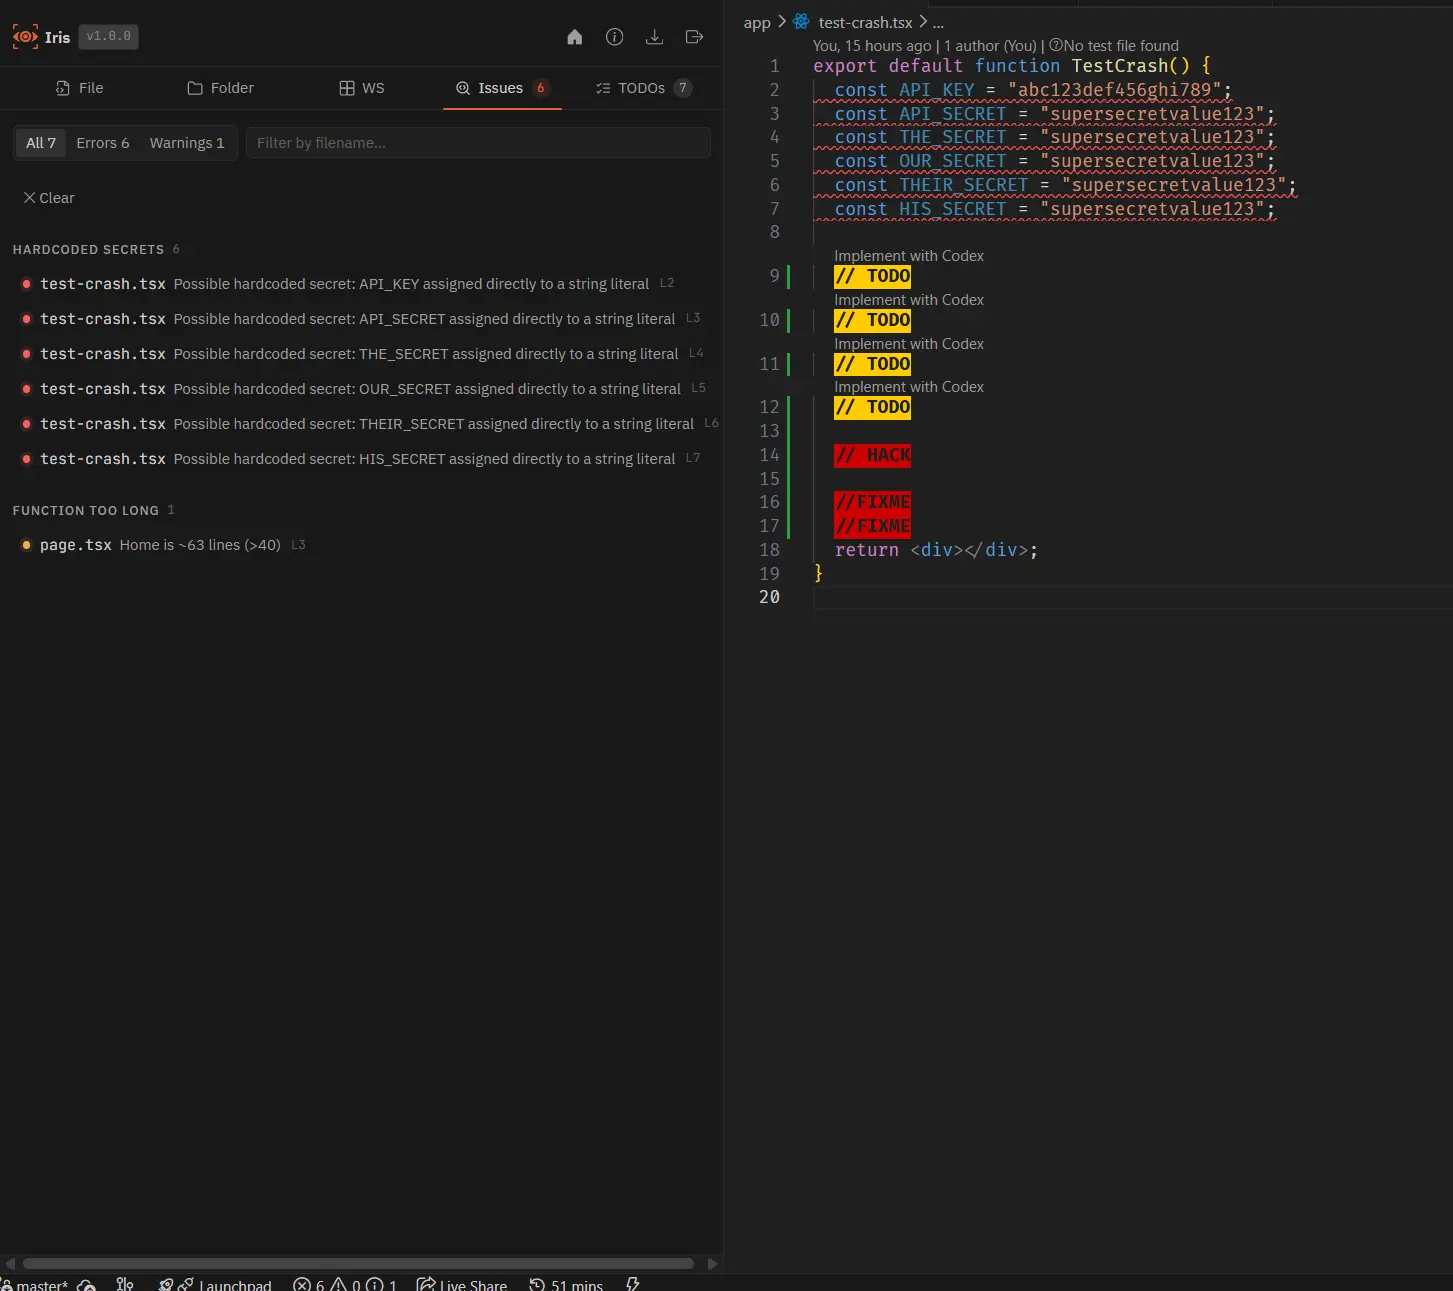Click the return statement on line 18

936,550
